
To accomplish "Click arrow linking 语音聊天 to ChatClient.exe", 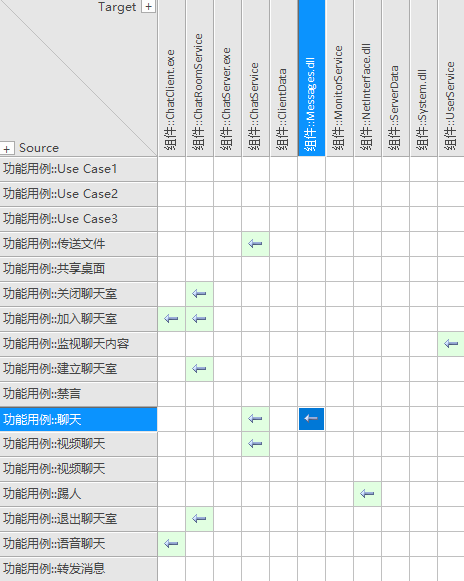I will 171,544.
